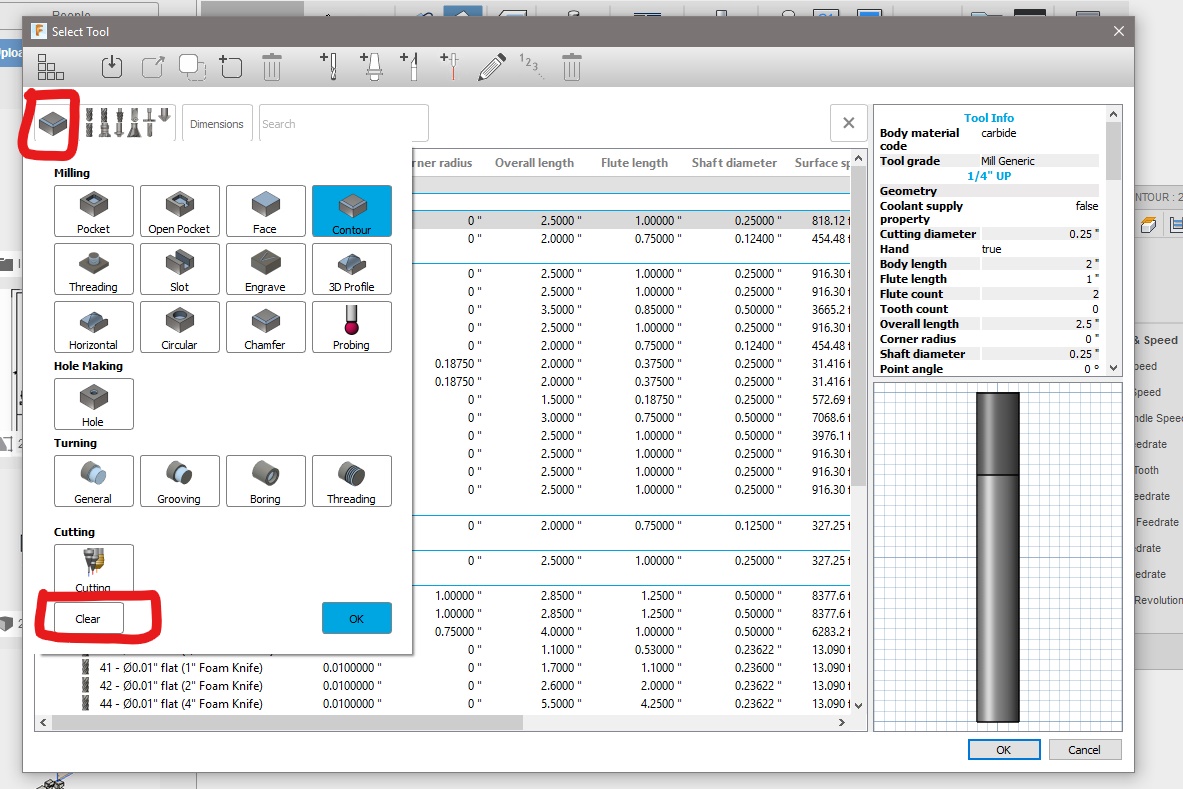Select the Engrave milling operation
This screenshot has width=1183, height=789.
pos(265,269)
